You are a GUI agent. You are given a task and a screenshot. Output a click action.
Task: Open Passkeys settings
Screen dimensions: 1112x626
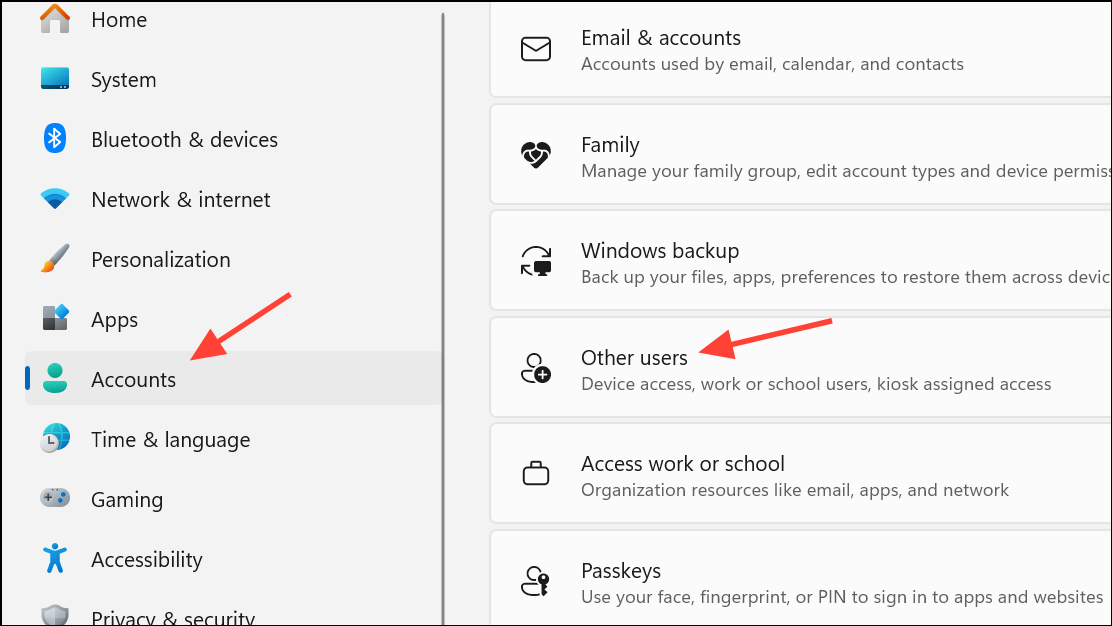pyautogui.click(x=801, y=579)
